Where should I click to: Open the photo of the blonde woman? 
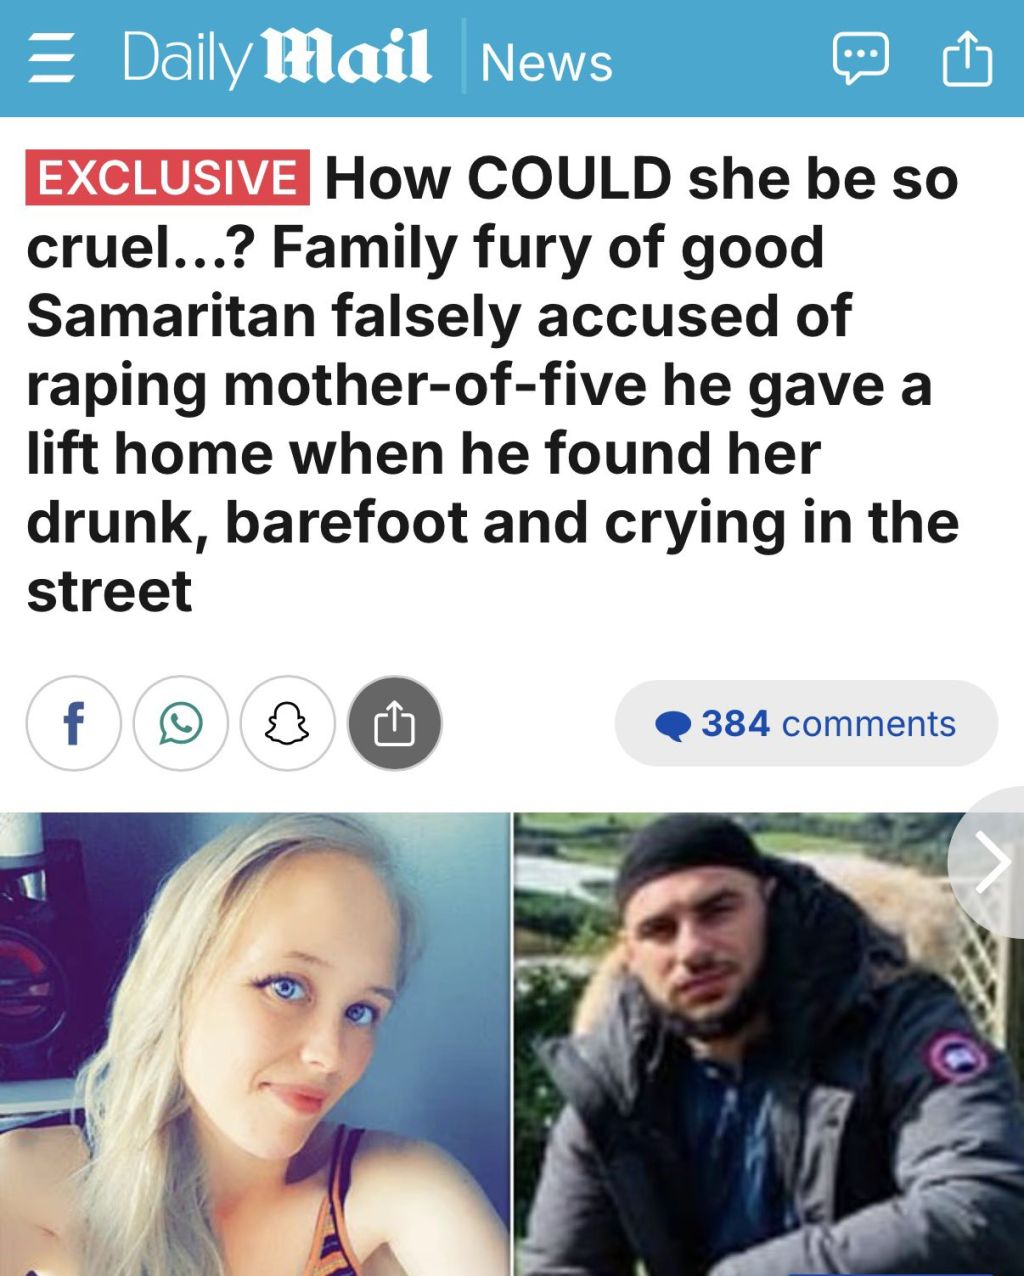255,1044
